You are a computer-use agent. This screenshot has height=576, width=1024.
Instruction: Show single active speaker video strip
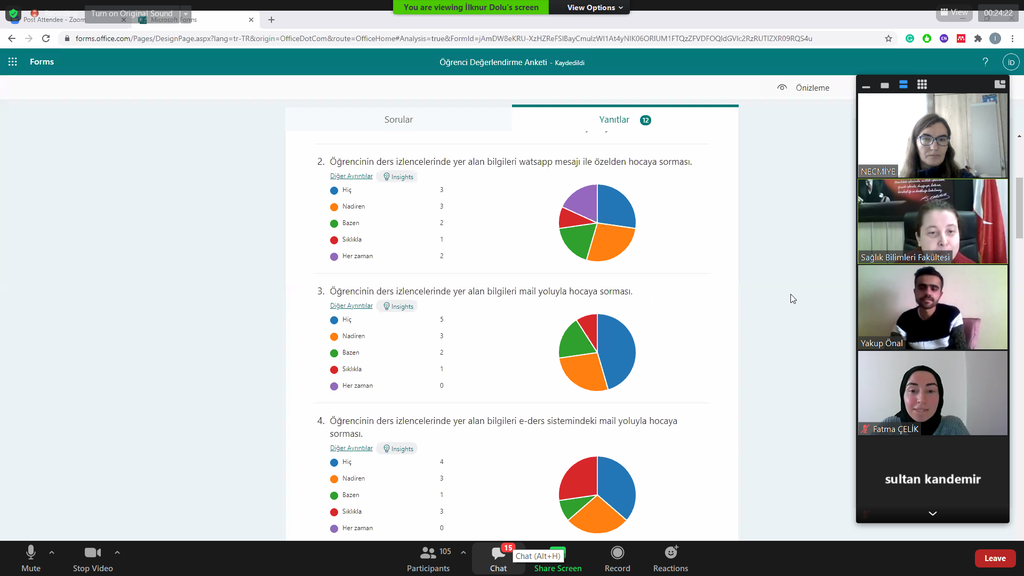point(885,85)
